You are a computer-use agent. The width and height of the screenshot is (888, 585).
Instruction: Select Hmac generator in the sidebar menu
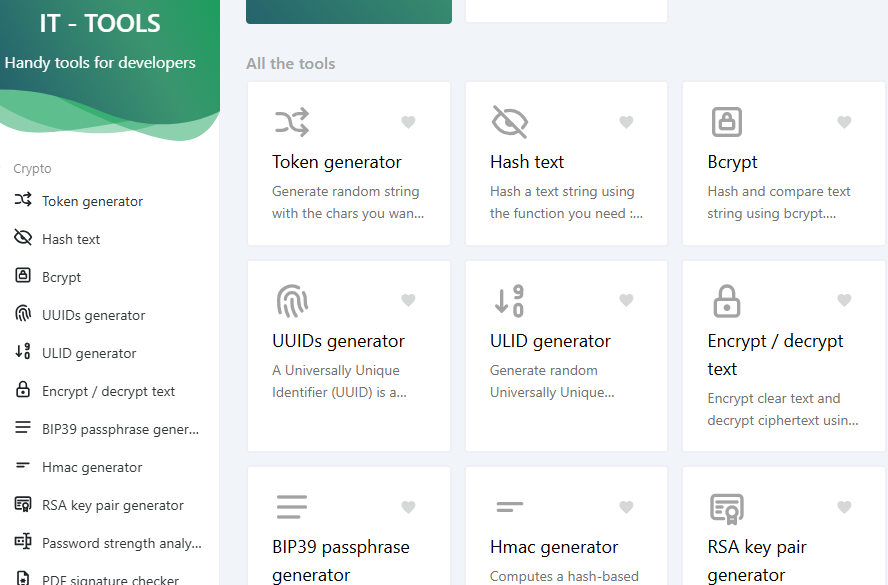pos(92,467)
